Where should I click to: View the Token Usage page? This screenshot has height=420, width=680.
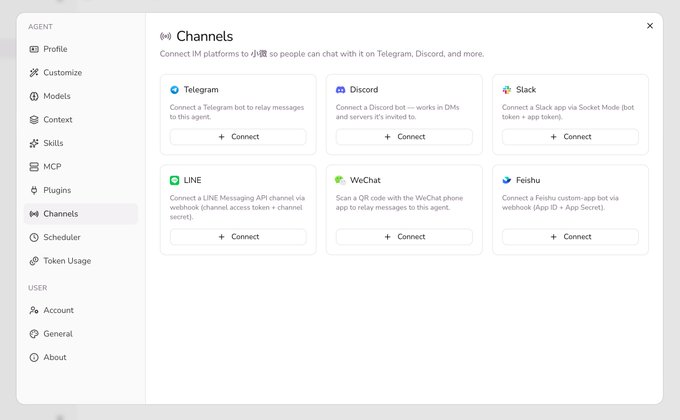(x=81, y=261)
